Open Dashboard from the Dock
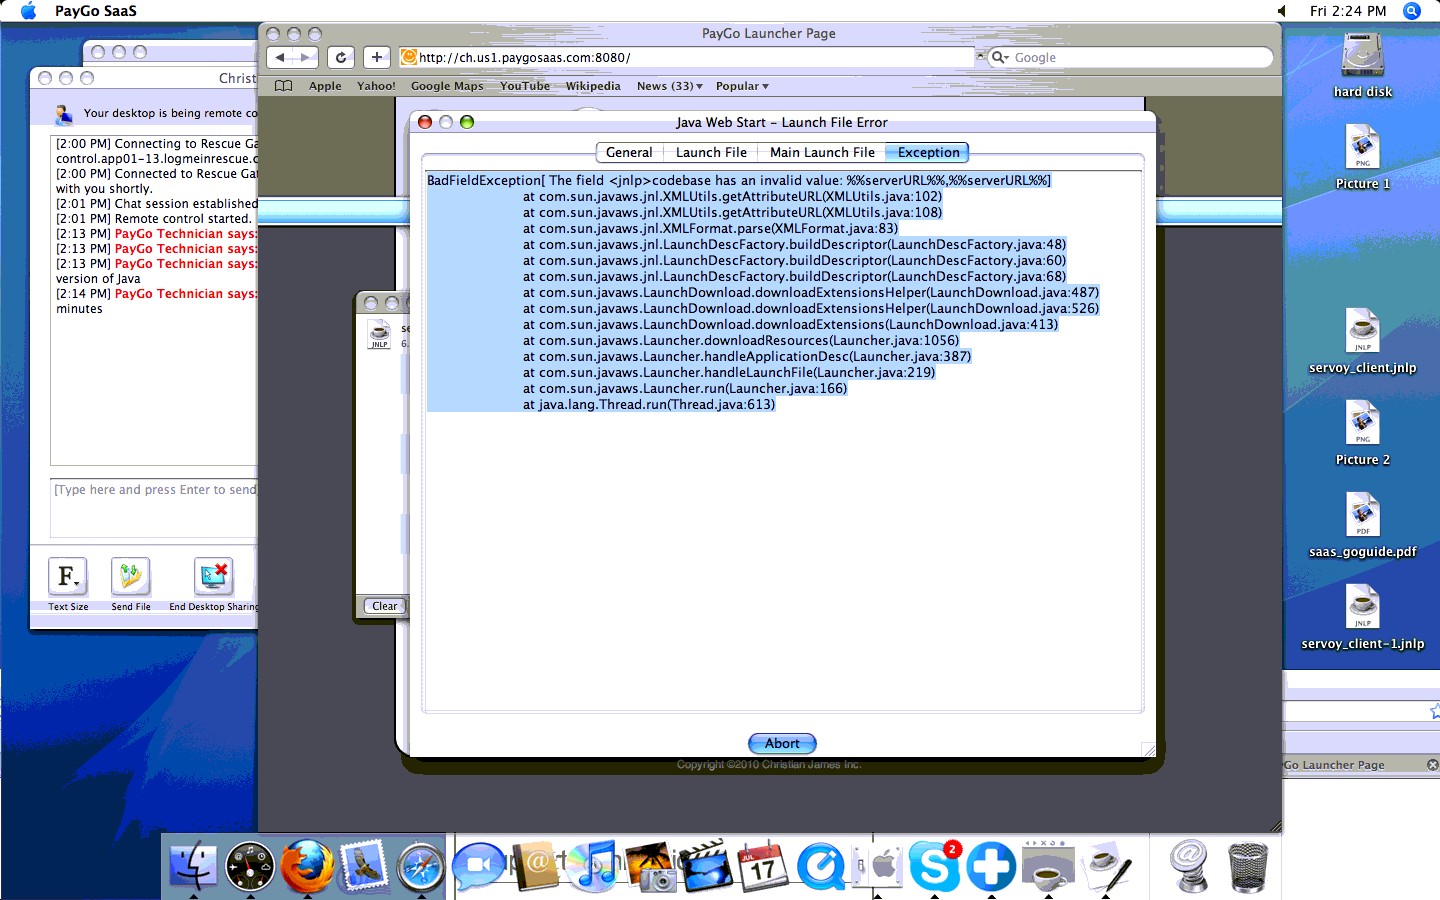Image resolution: width=1440 pixels, height=900 pixels. click(250, 866)
